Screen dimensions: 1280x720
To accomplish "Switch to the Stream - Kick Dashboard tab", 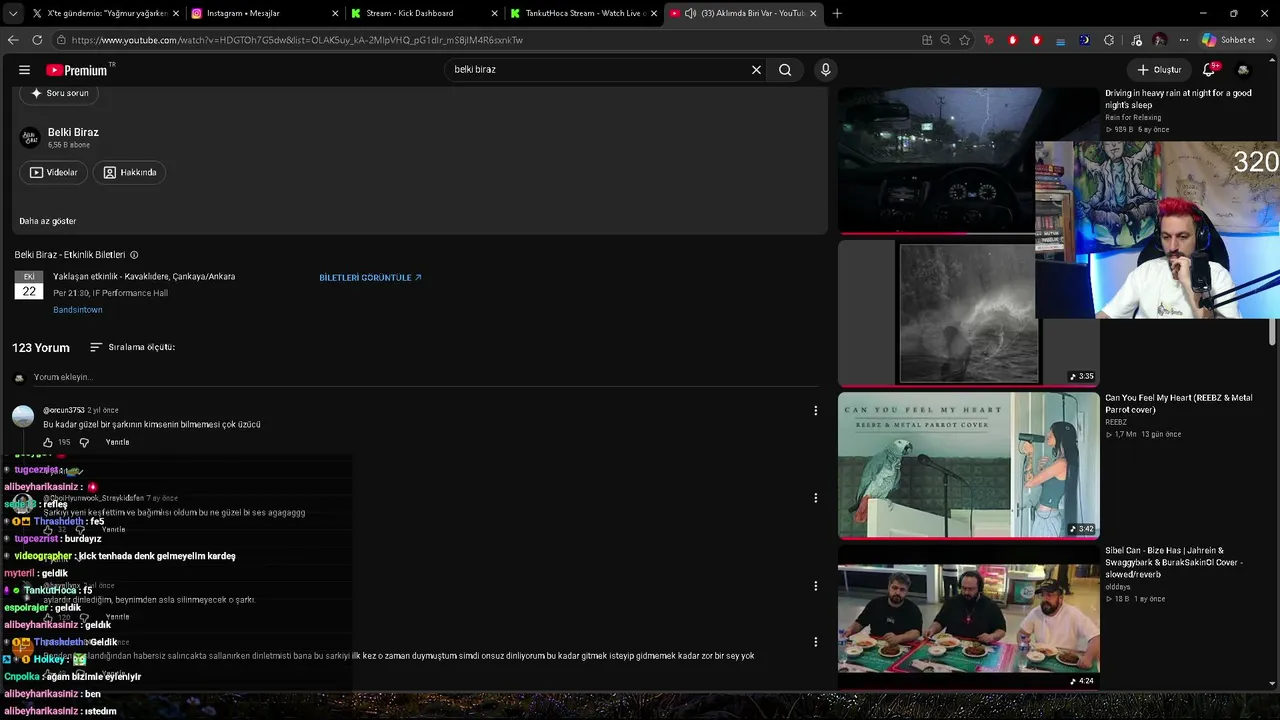I will [x=425, y=13].
